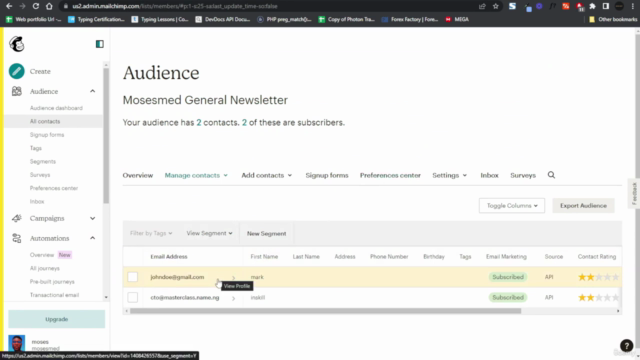Viewport: 640px width, 360px height.
Task: Click the contact rating stars for johndoe@gmail.com
Action: [598, 277]
